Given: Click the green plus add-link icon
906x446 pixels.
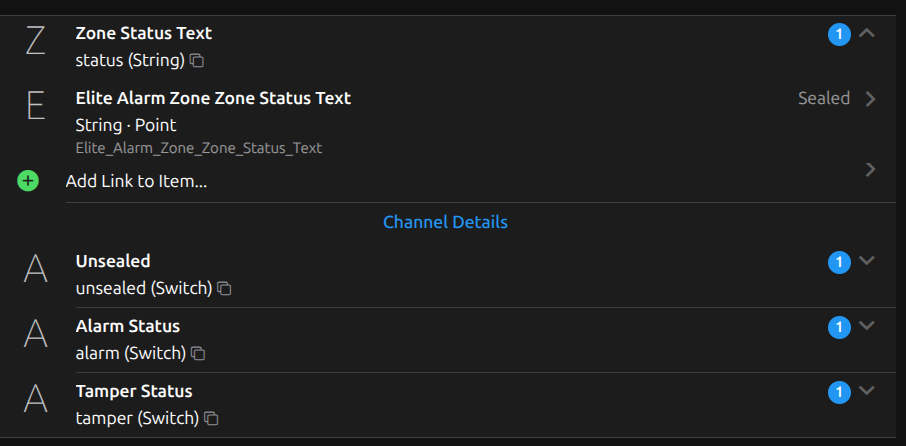Looking at the screenshot, I should click(x=28, y=181).
